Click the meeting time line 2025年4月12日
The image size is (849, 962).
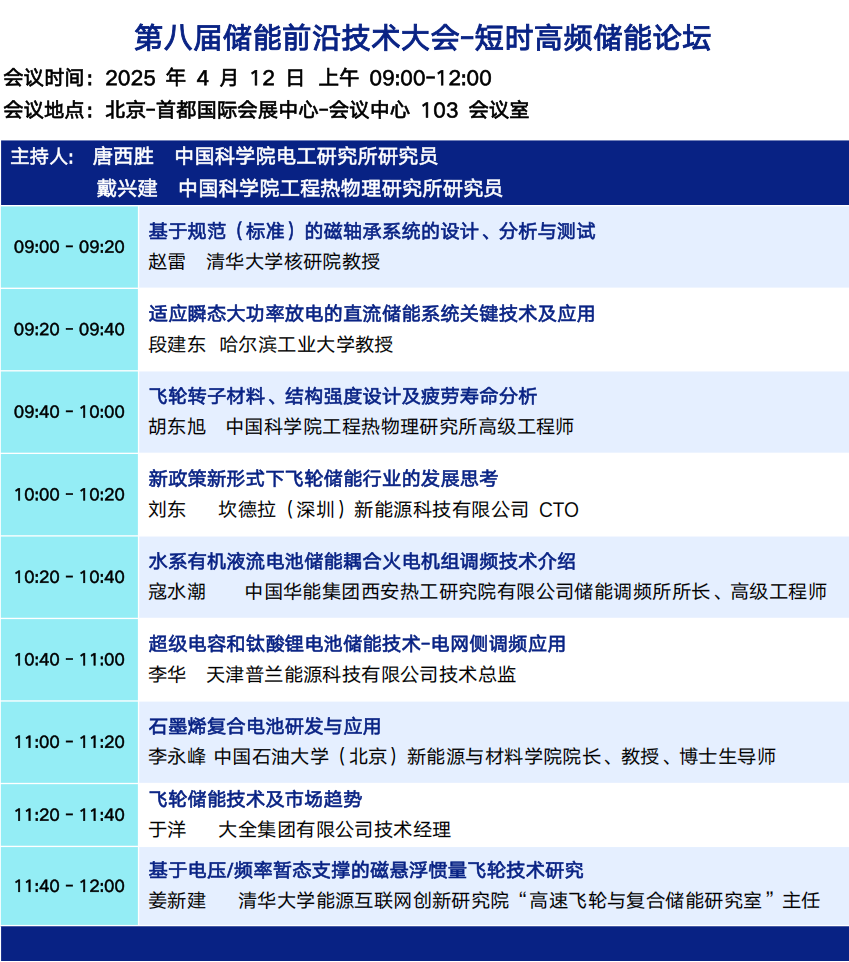(x=248, y=78)
